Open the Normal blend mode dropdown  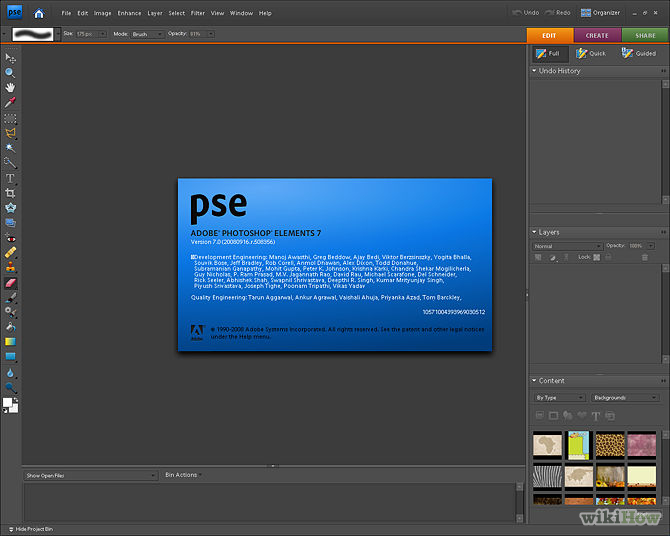(x=567, y=246)
